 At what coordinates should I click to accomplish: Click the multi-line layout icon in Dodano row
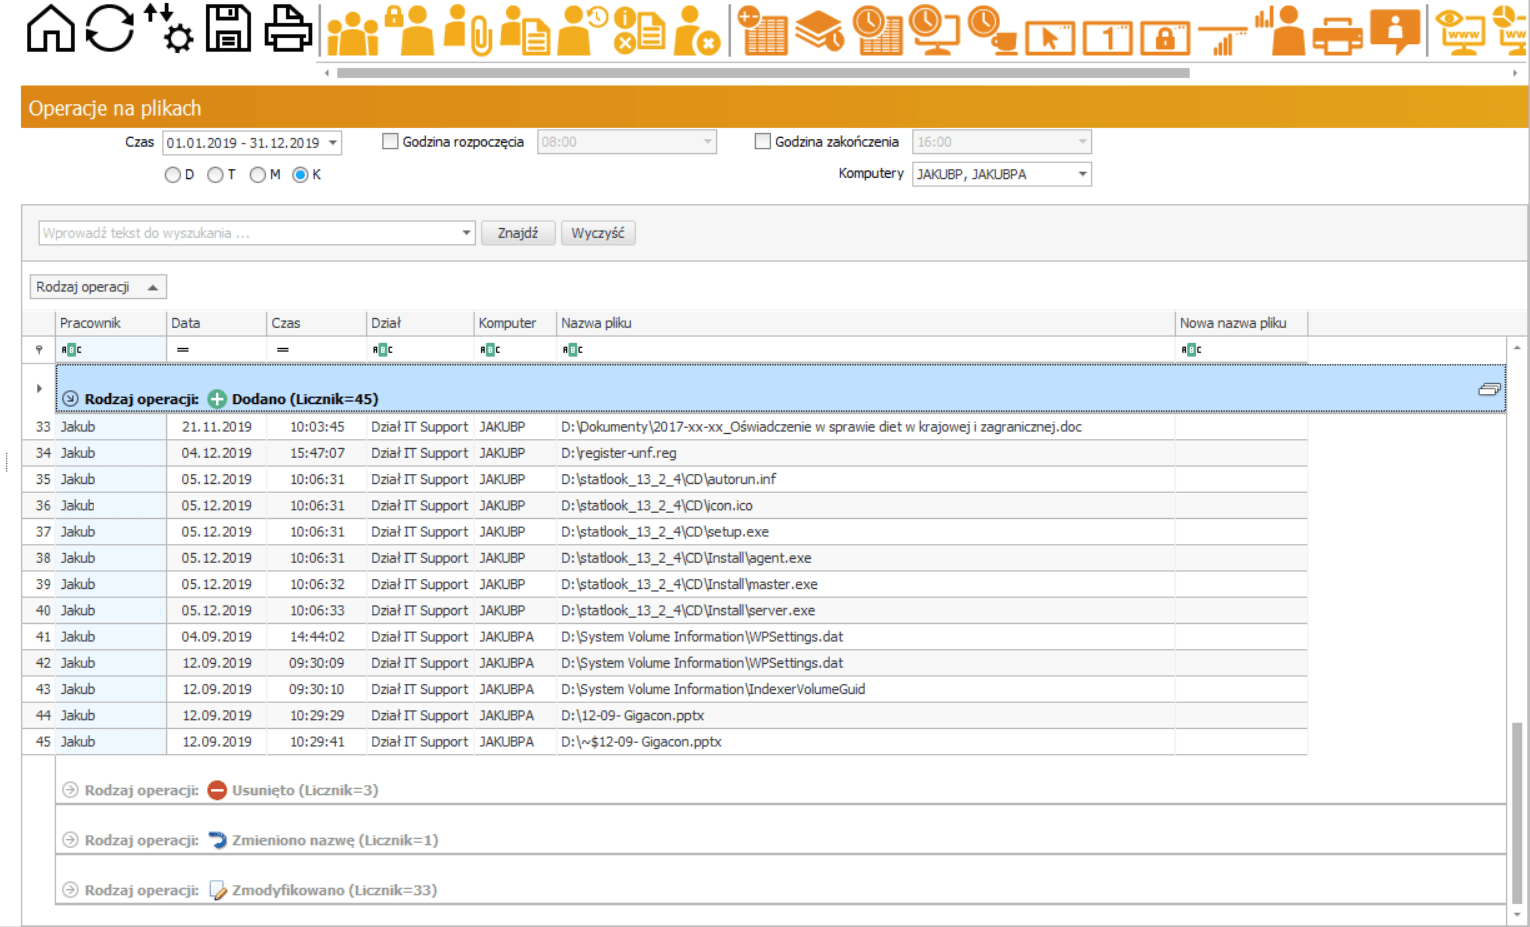[1489, 389]
